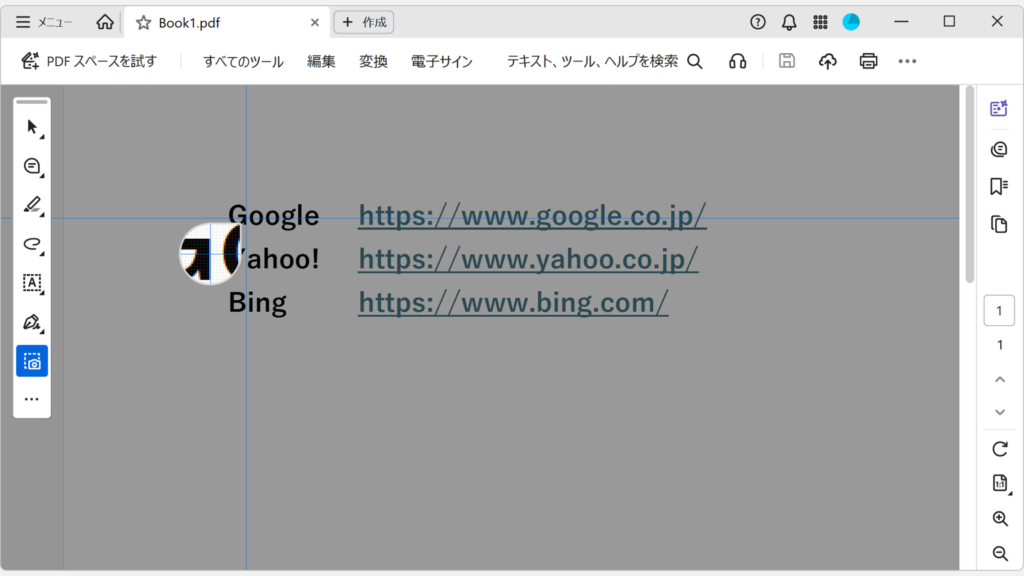
Task: Go to next page with down chevron
Action: point(1000,412)
